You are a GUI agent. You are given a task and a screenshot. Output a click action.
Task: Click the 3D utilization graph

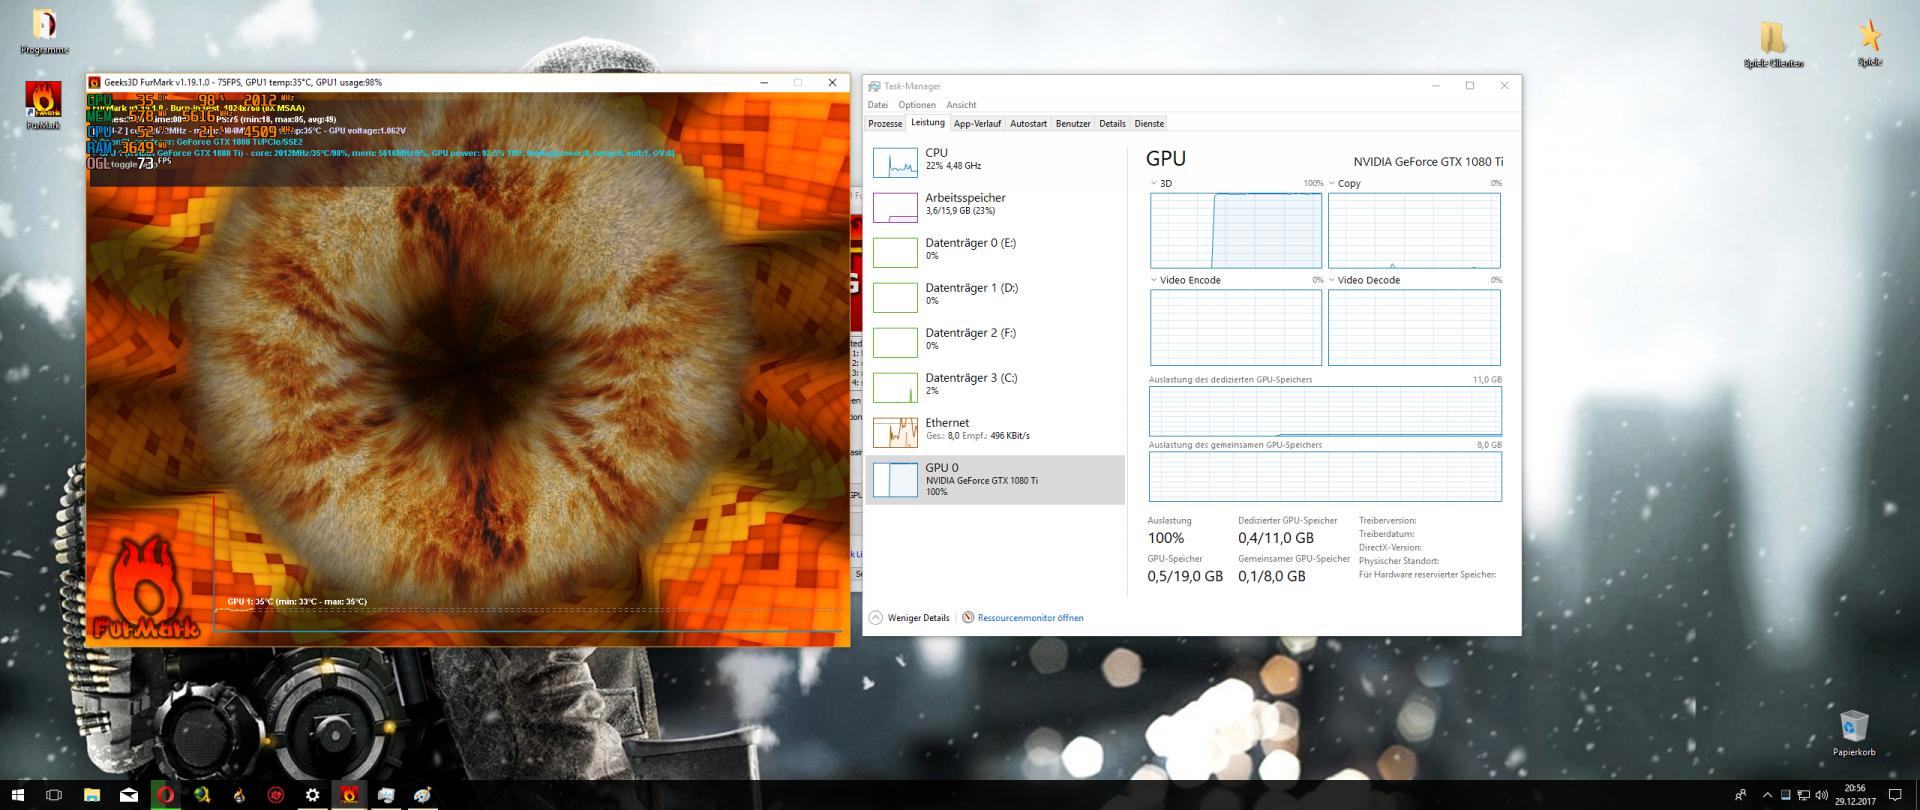(x=1236, y=230)
